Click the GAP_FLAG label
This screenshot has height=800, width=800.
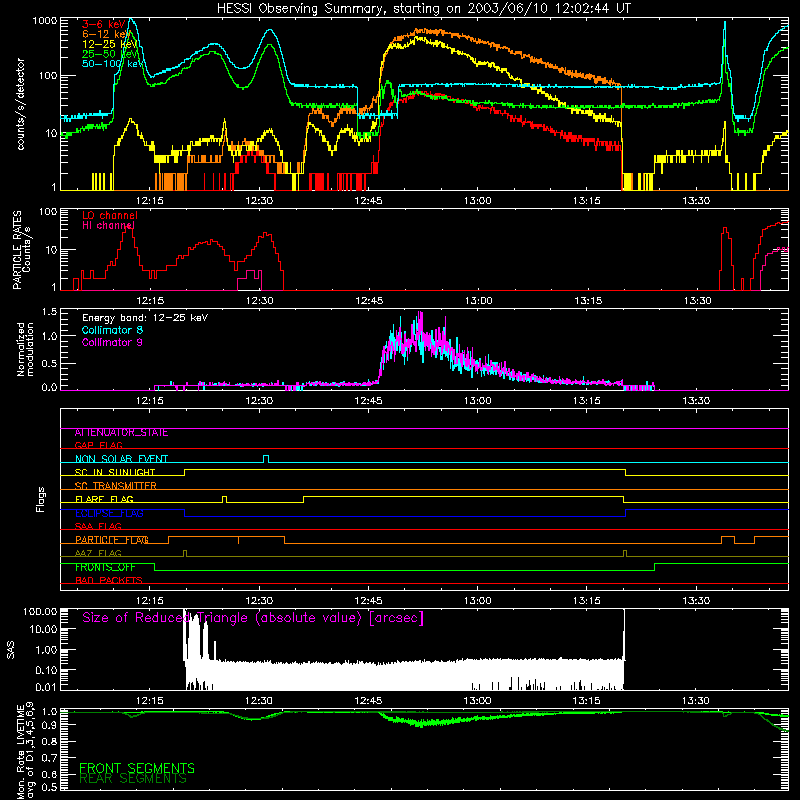(x=98, y=446)
